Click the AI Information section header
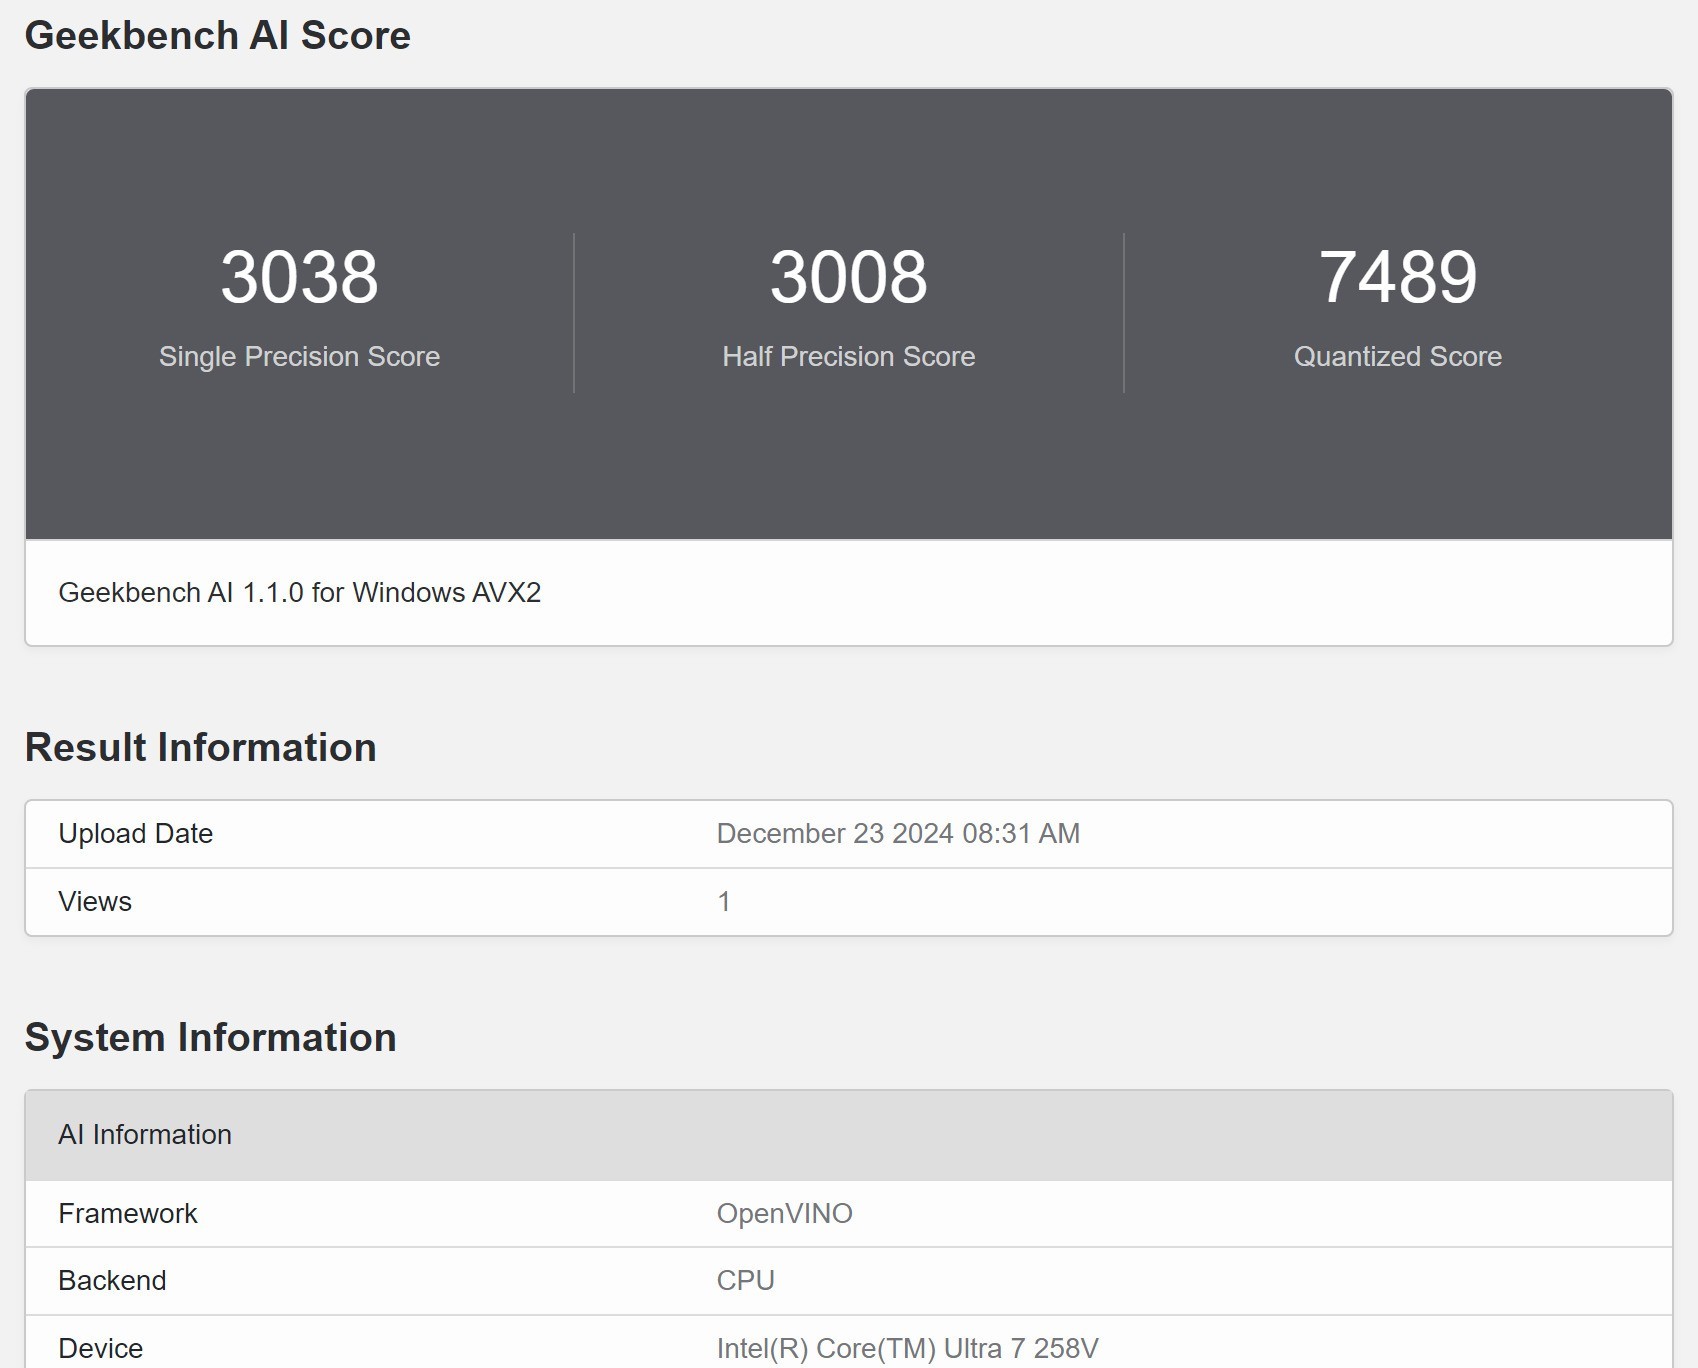Screen dimensions: 1698x1368 [146, 1134]
